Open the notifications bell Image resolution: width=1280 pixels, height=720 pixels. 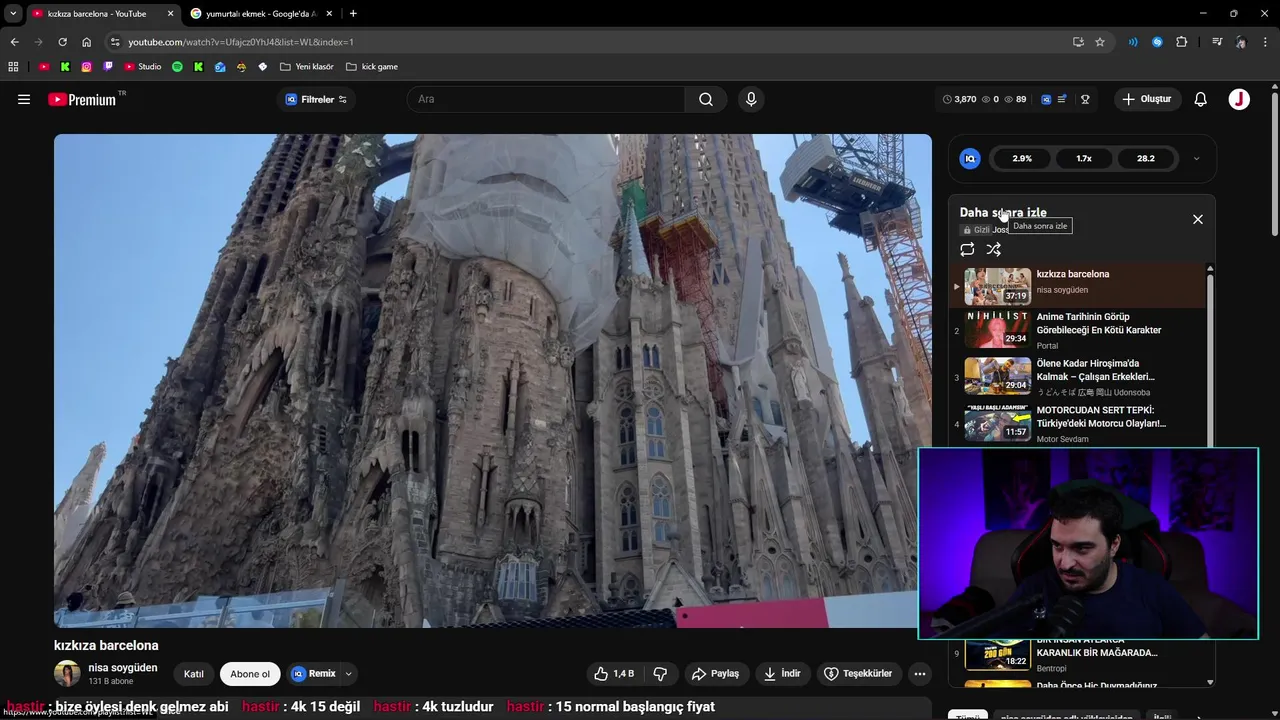click(1201, 99)
